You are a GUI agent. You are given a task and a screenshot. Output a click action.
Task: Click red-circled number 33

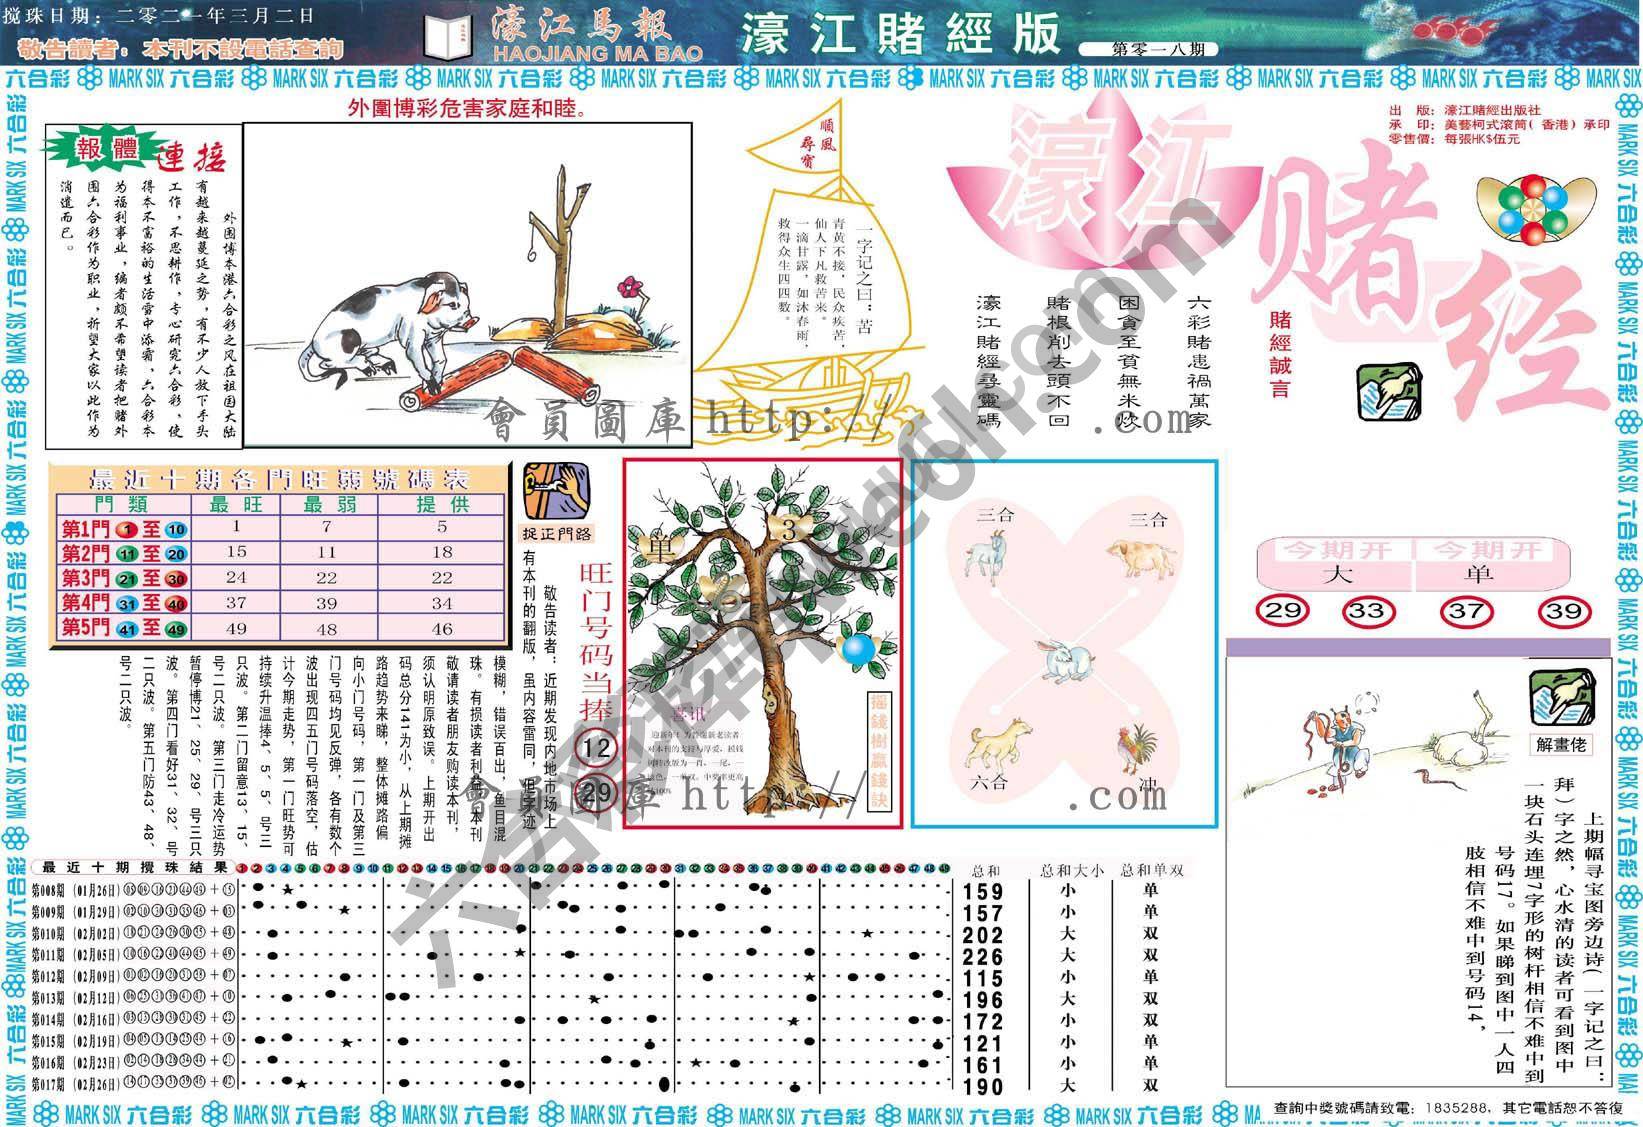tap(1367, 610)
